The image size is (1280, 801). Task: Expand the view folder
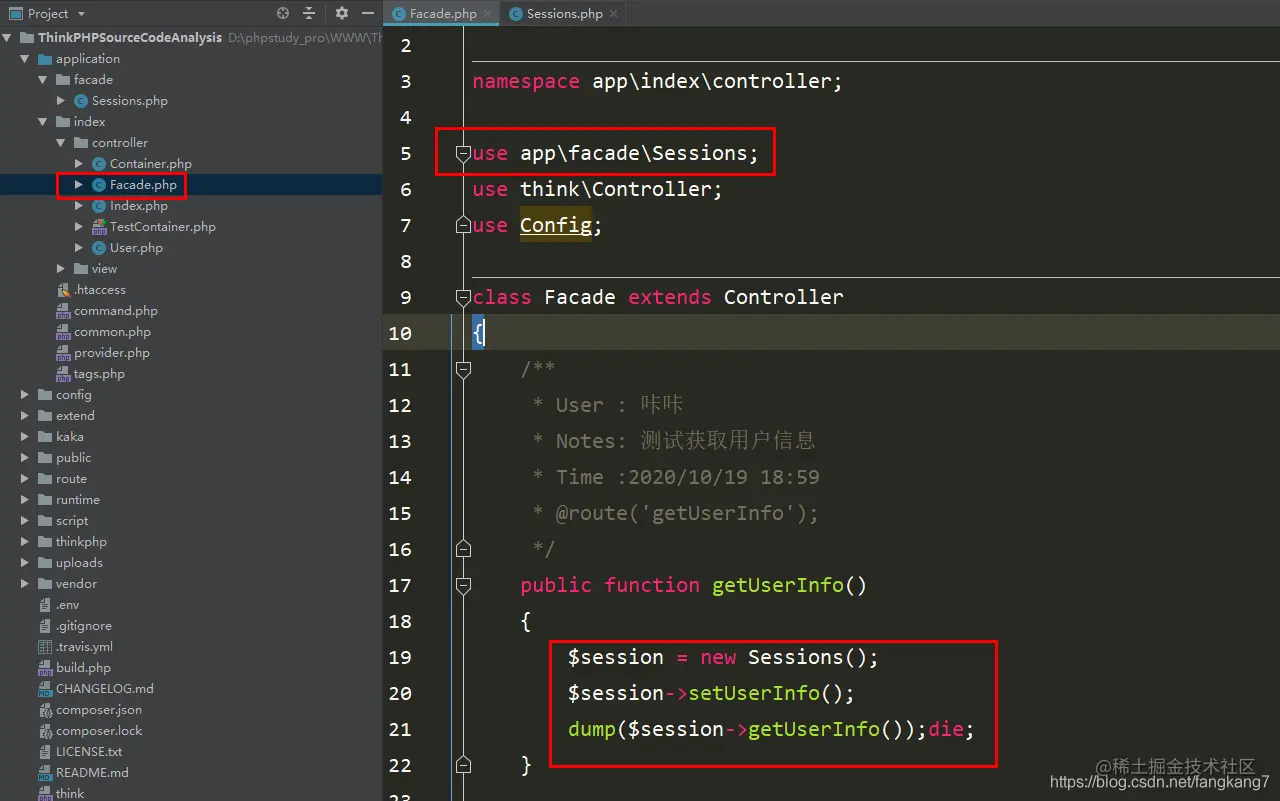click(x=61, y=269)
